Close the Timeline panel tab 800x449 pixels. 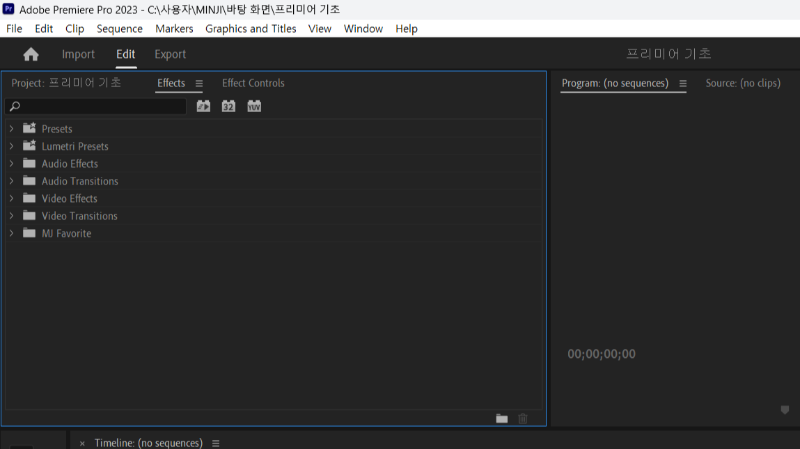[82, 443]
